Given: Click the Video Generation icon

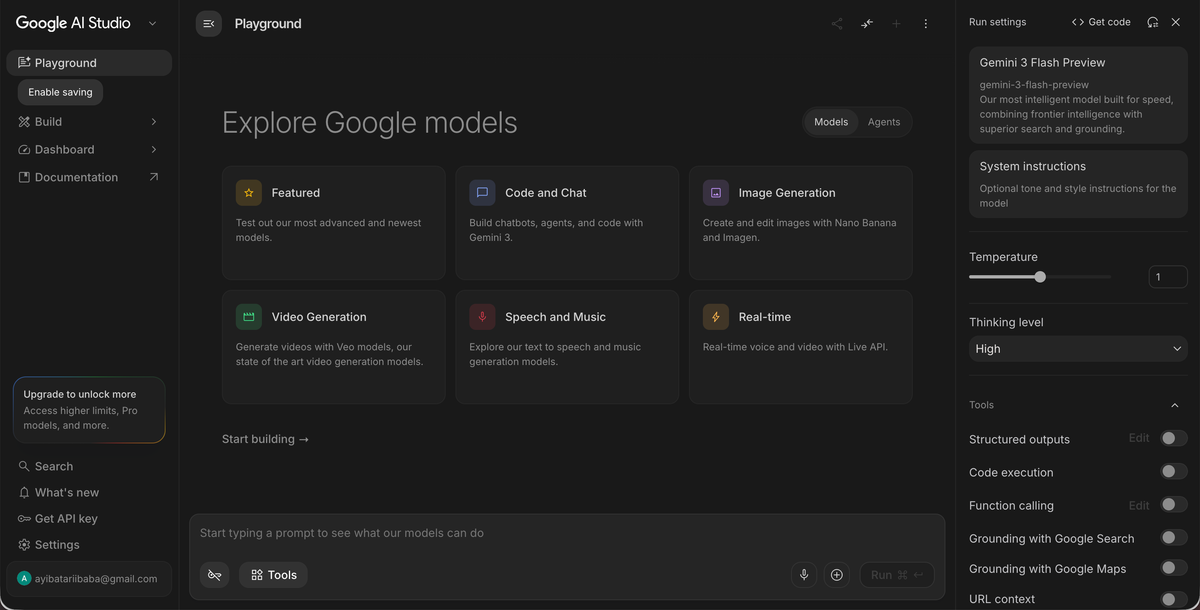Looking at the screenshot, I should tap(249, 317).
